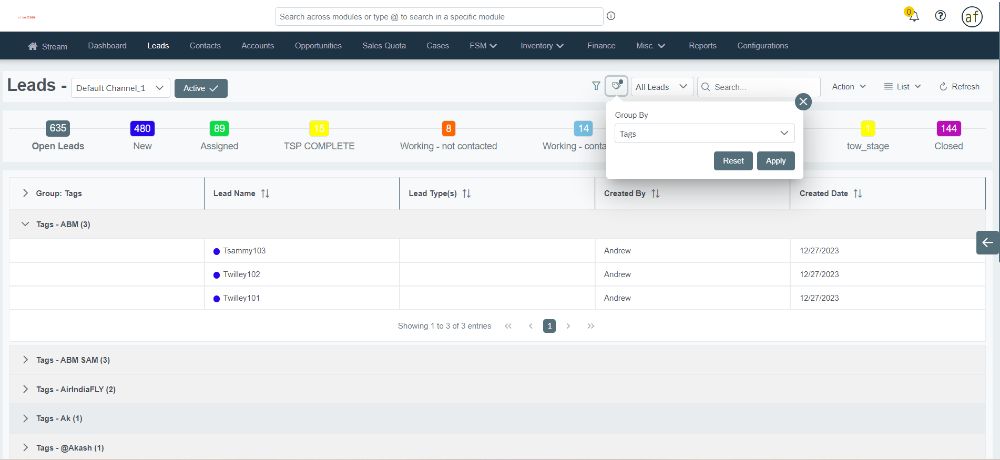Go to Opportunities in the navigation bar

[x=318, y=46]
